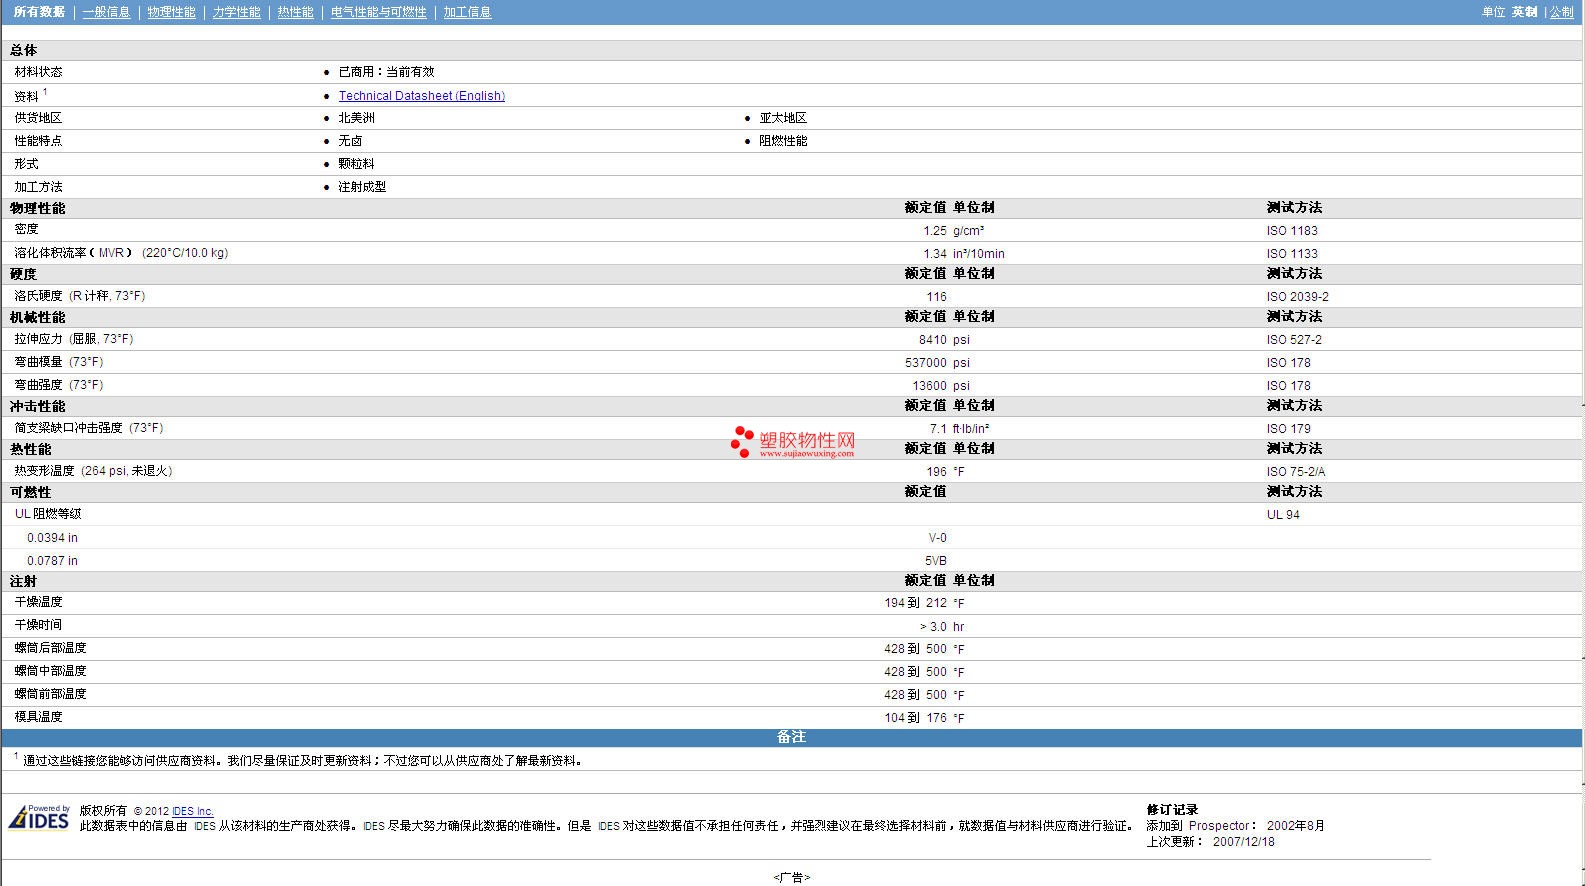Image resolution: width=1585 pixels, height=886 pixels.
Task: Click the 洛氏硬度 value 116
Action: [x=936, y=297]
